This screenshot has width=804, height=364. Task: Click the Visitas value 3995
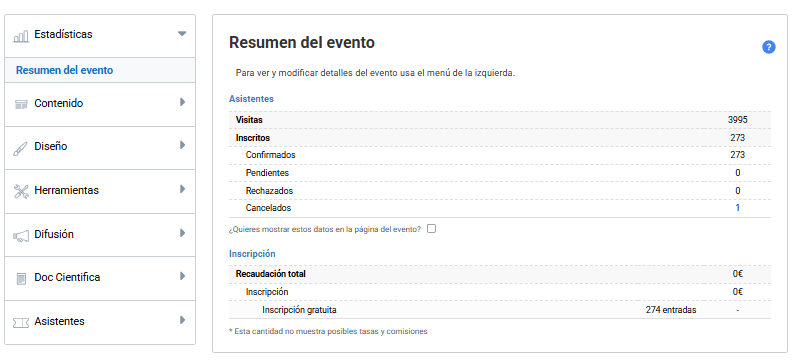(737, 120)
